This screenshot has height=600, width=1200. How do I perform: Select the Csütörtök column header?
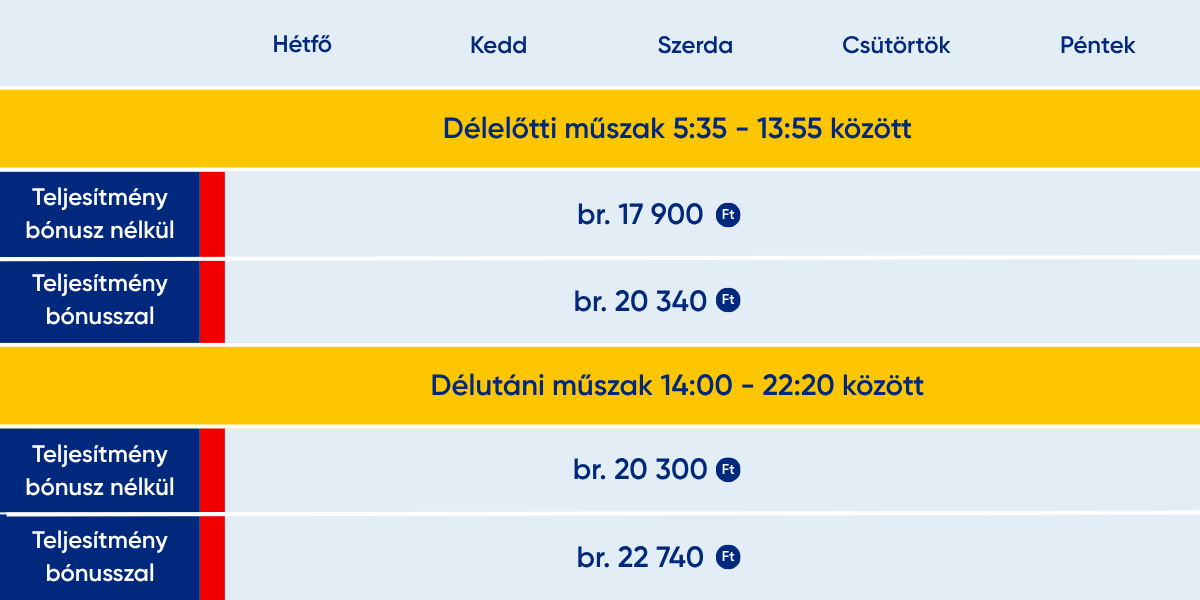tap(896, 45)
